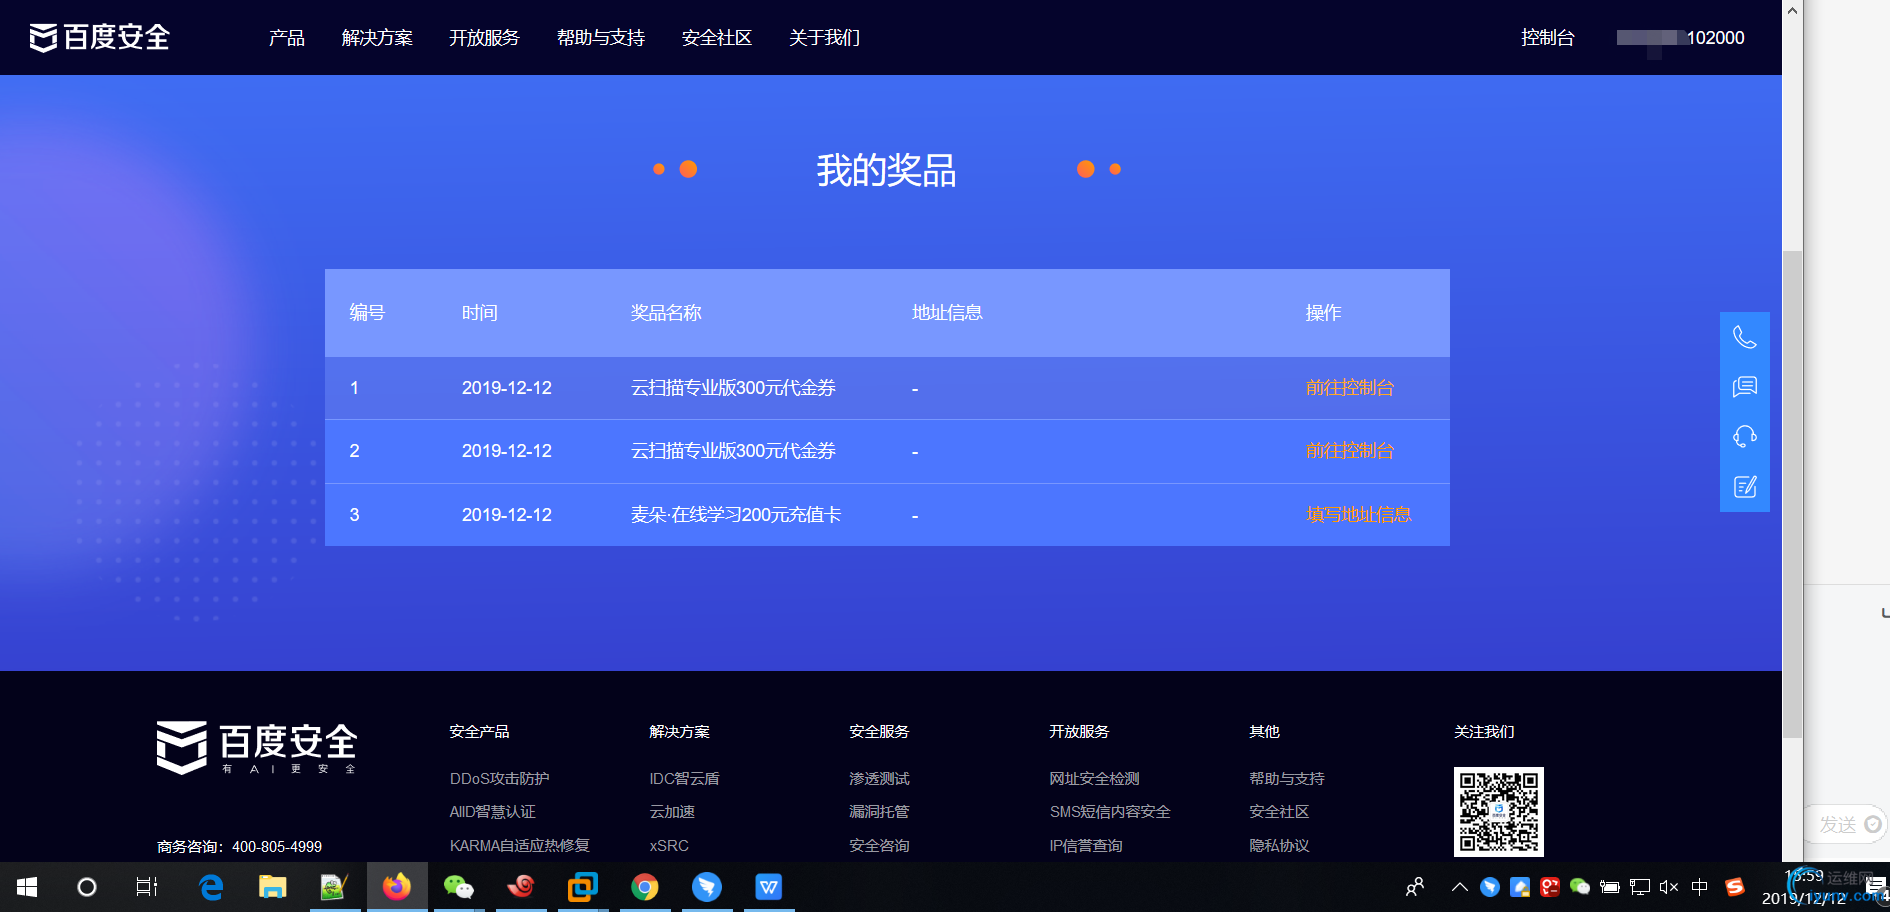The width and height of the screenshot is (1890, 912).
Task: Open WeChat from taskbar
Action: point(458,887)
